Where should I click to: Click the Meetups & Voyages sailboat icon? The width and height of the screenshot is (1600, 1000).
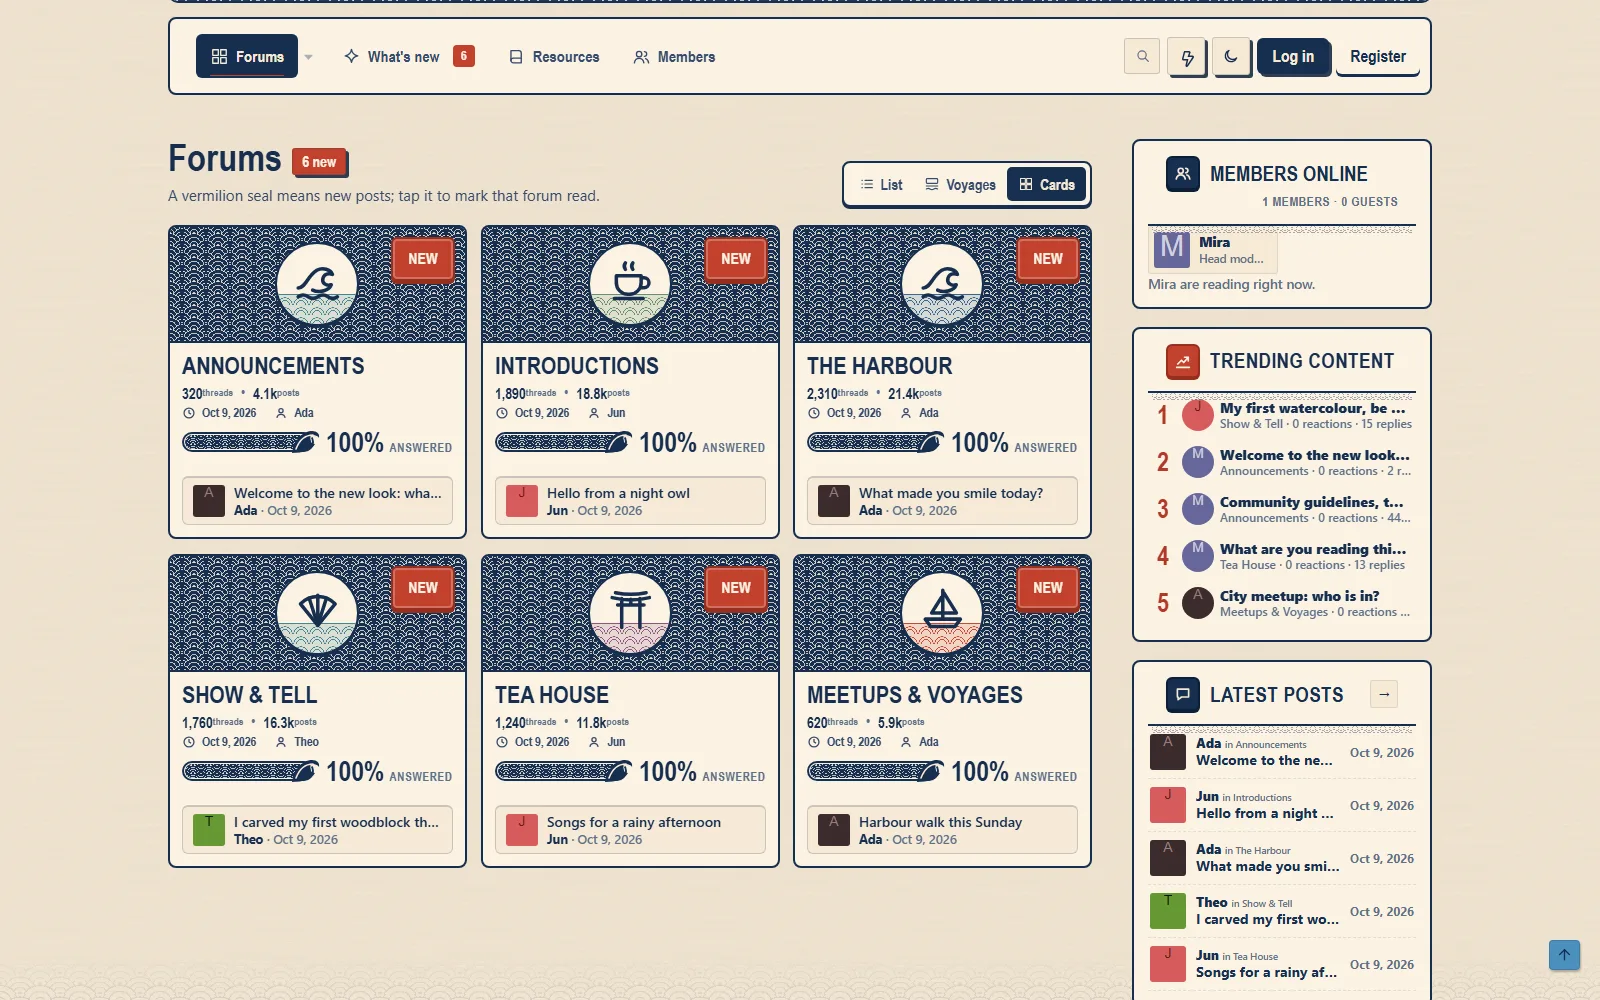click(942, 613)
